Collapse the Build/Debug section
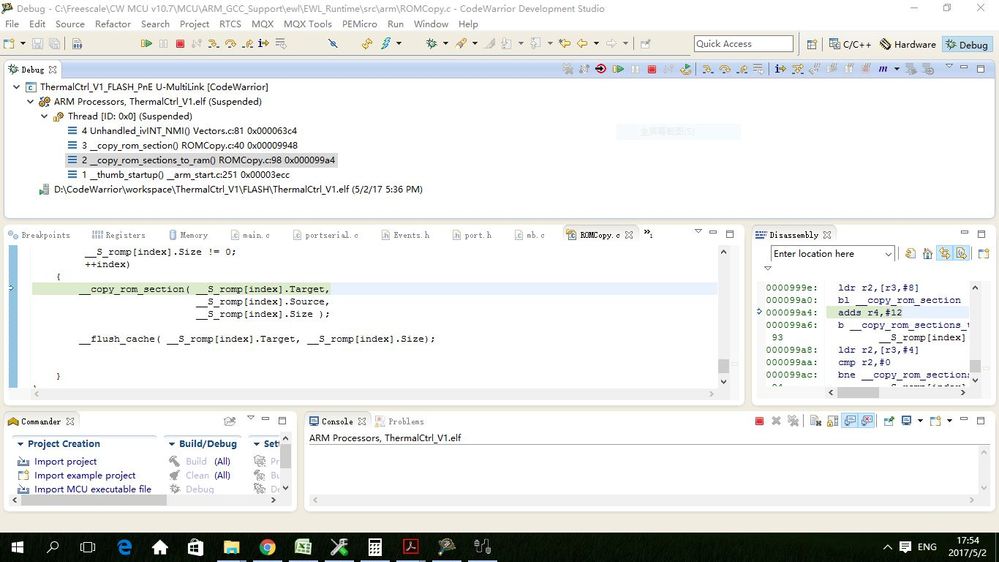This screenshot has width=999, height=562. coord(171,443)
